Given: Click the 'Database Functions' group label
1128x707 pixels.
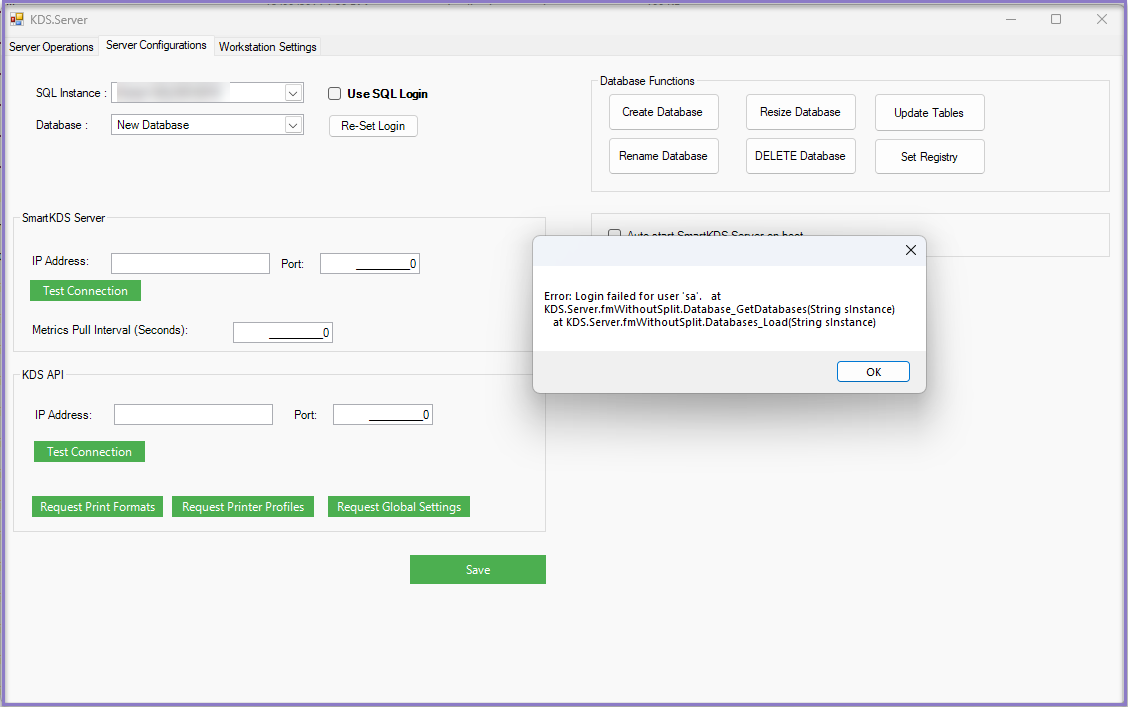Looking at the screenshot, I should coord(647,81).
